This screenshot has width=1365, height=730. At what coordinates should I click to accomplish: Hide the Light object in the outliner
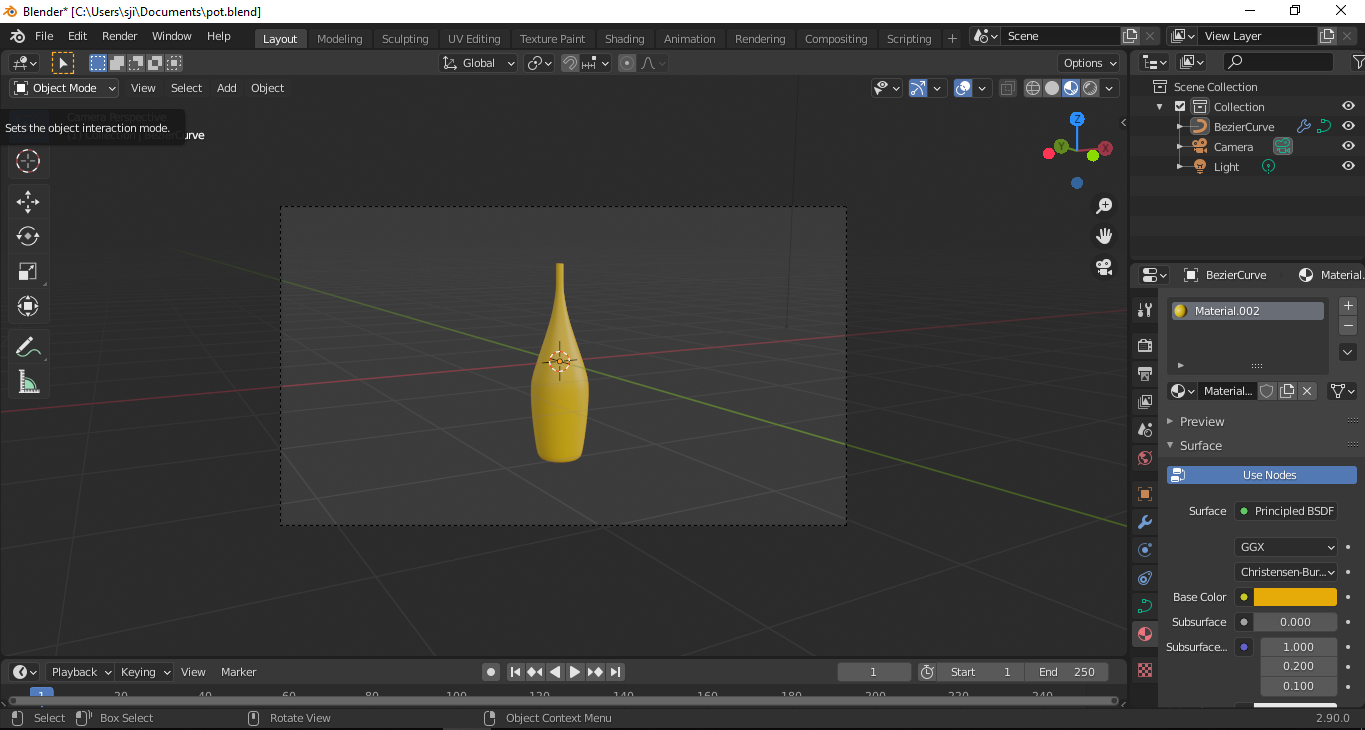[x=1347, y=166]
